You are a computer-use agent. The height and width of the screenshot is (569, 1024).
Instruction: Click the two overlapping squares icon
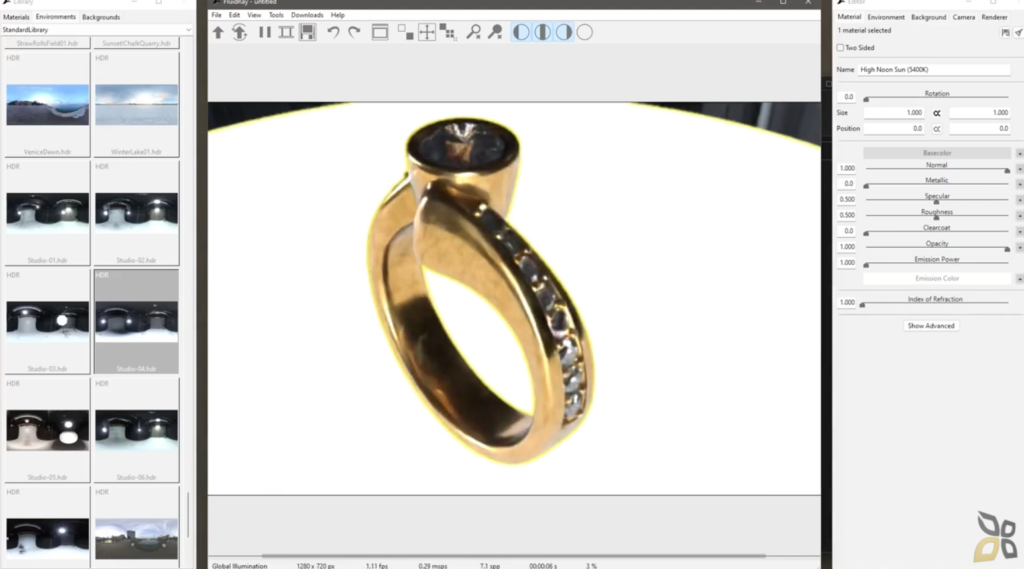tap(406, 32)
